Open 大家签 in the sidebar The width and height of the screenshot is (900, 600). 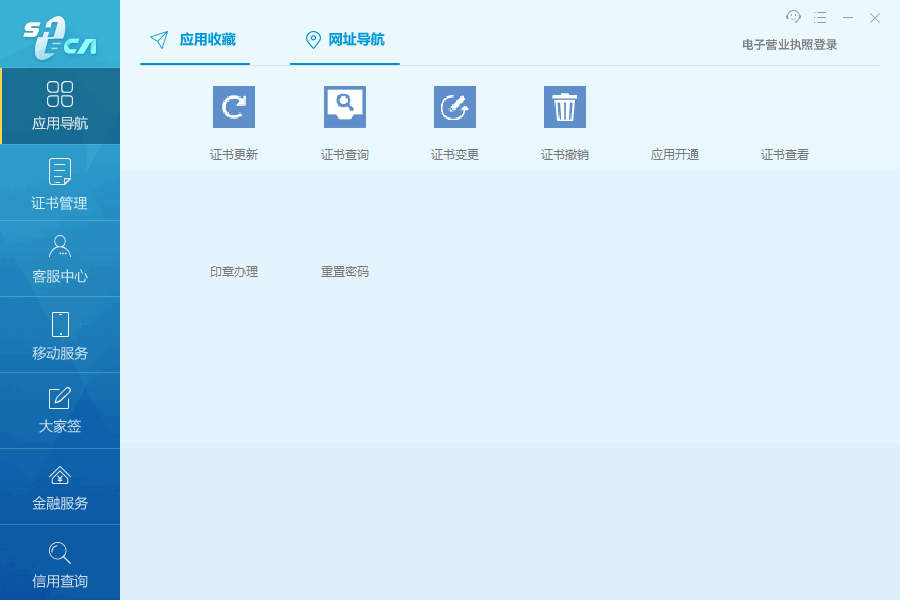[60, 411]
